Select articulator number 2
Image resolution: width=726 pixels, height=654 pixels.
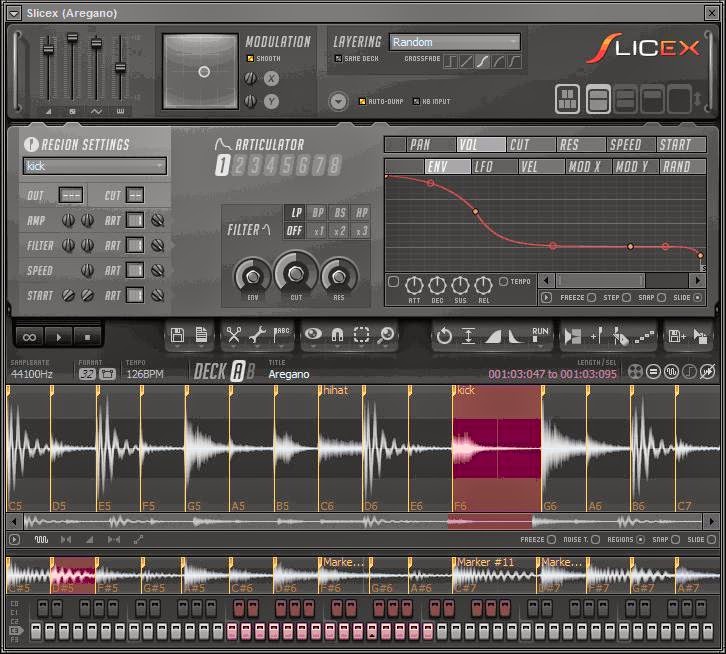click(239, 165)
